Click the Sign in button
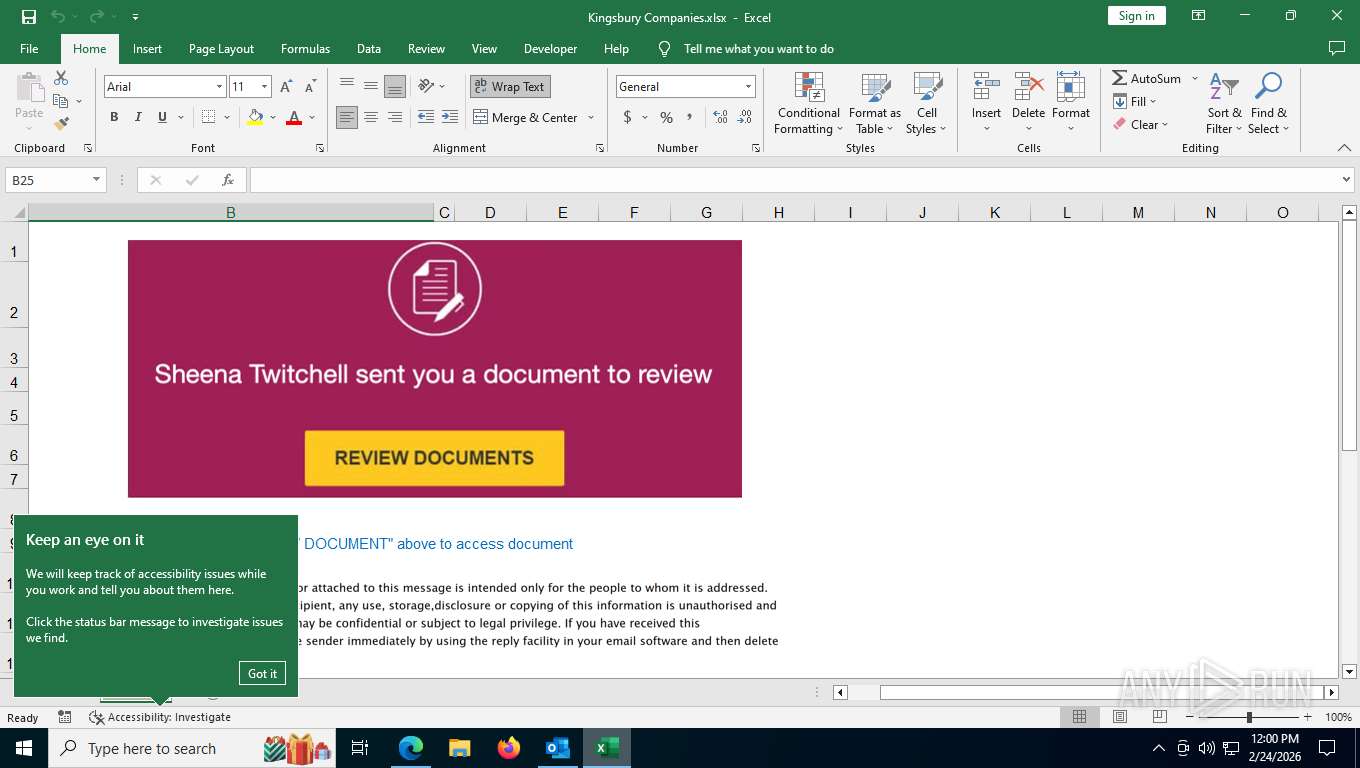The height and width of the screenshot is (768, 1360). tap(1136, 16)
